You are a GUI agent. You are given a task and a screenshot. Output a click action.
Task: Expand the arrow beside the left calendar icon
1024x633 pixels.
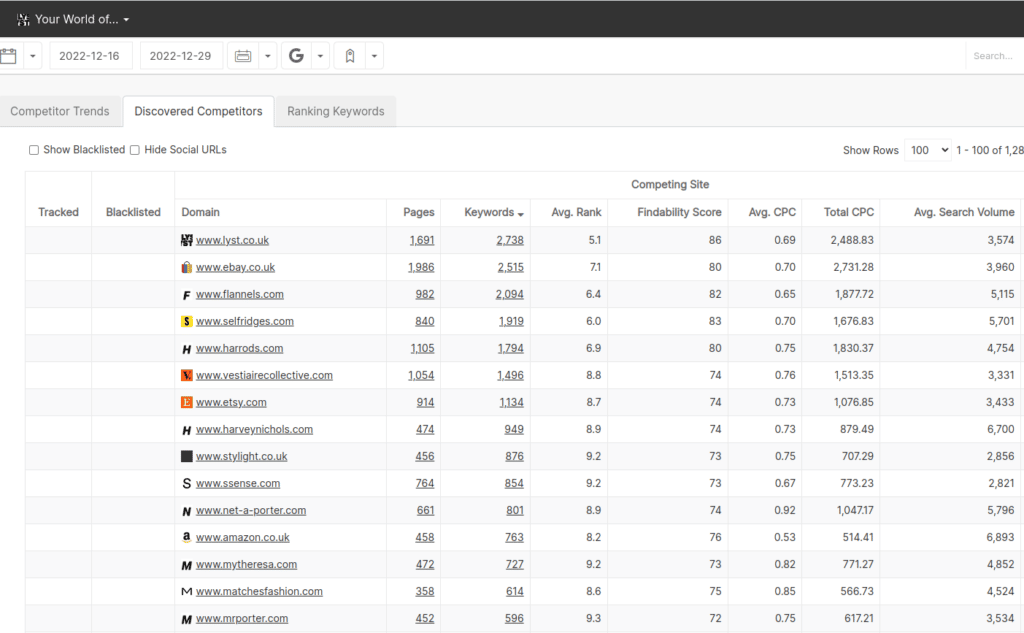[32, 56]
